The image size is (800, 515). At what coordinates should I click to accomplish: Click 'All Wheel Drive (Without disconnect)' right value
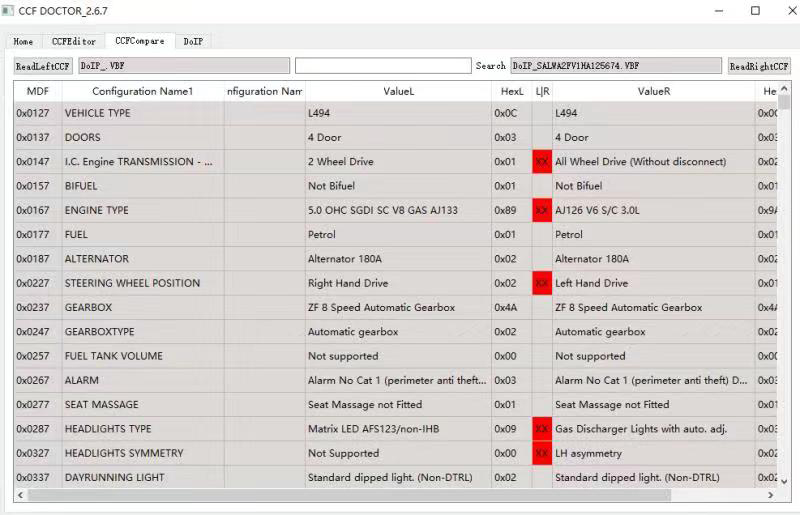coord(640,162)
